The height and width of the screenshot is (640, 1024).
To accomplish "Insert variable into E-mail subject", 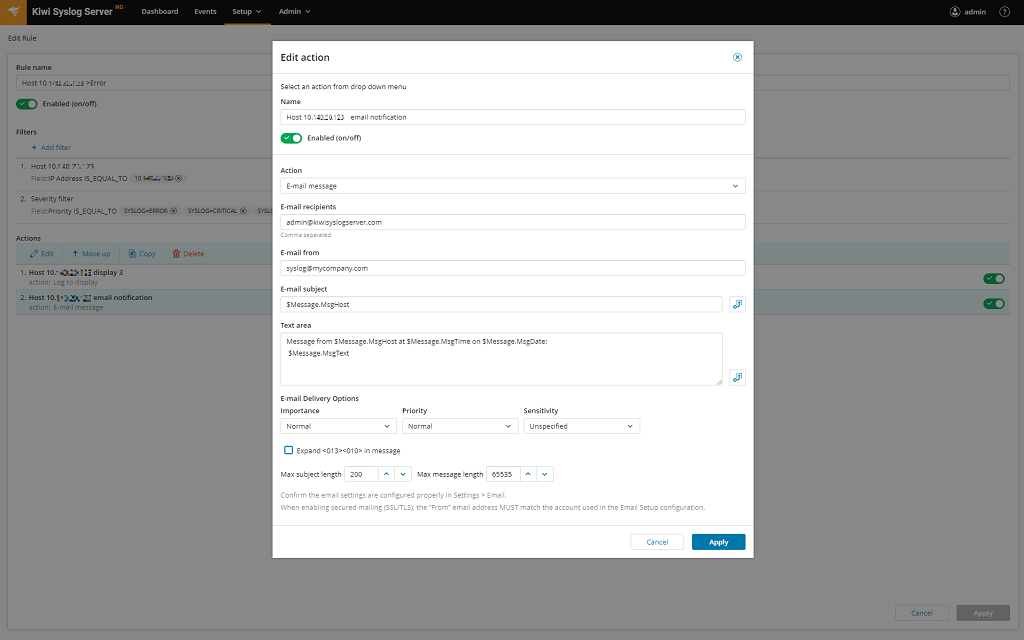I will (737, 304).
